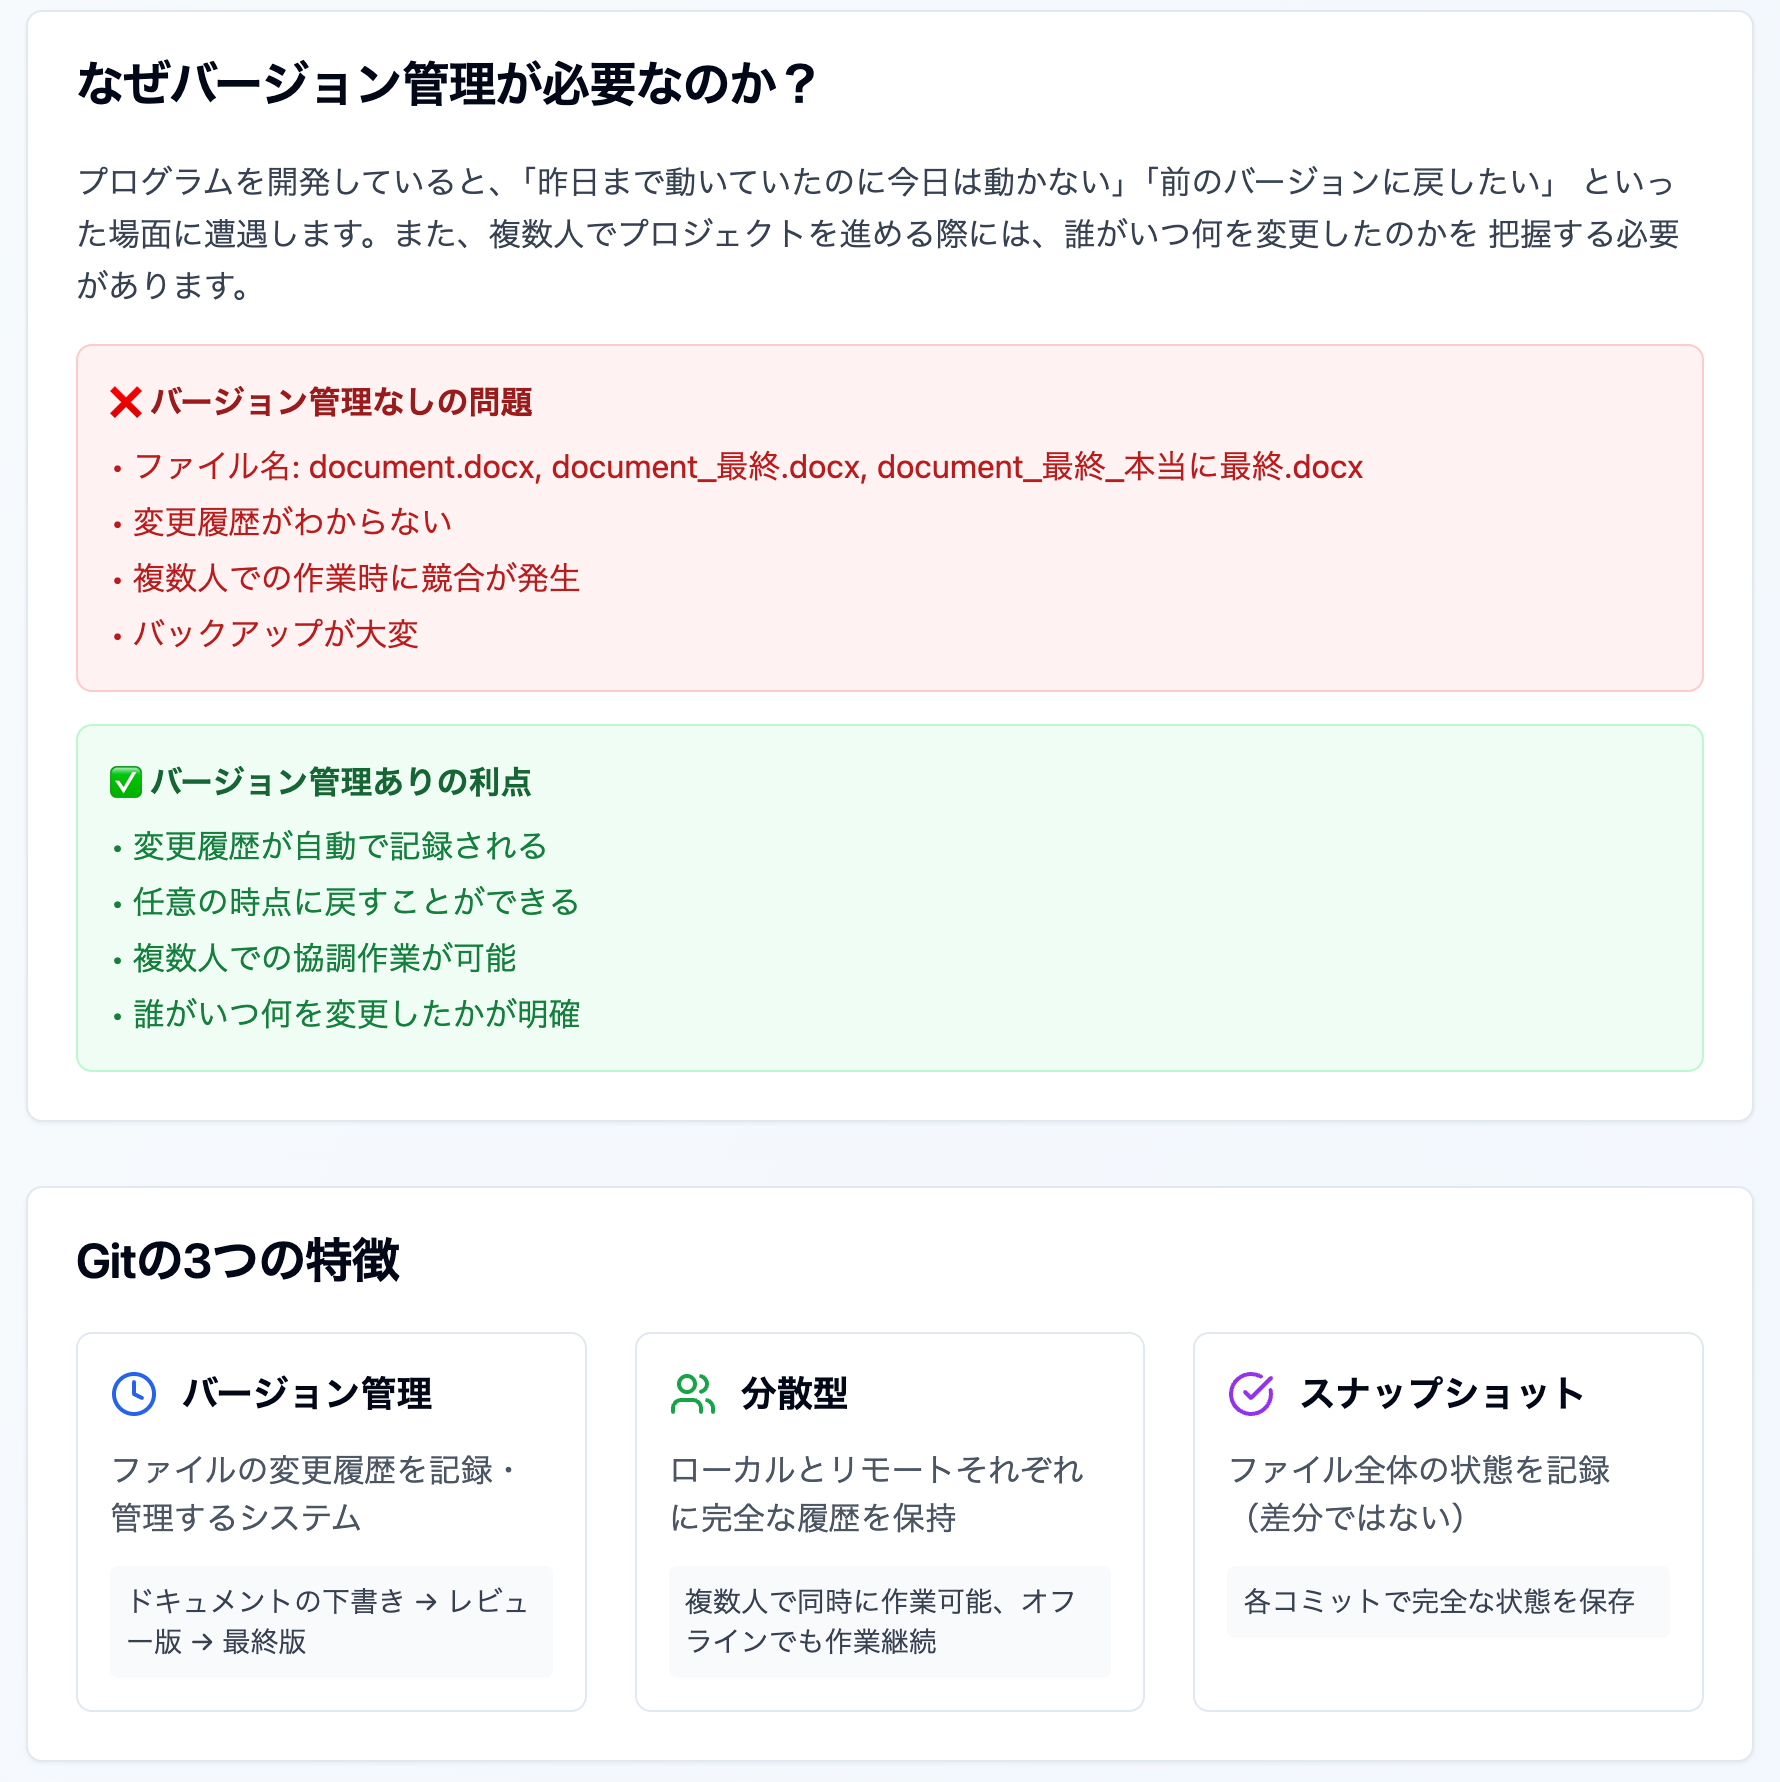1780x1782 pixels.
Task: Click the 誰がいつ何を変更したかが明確 bullet
Action: point(356,1014)
